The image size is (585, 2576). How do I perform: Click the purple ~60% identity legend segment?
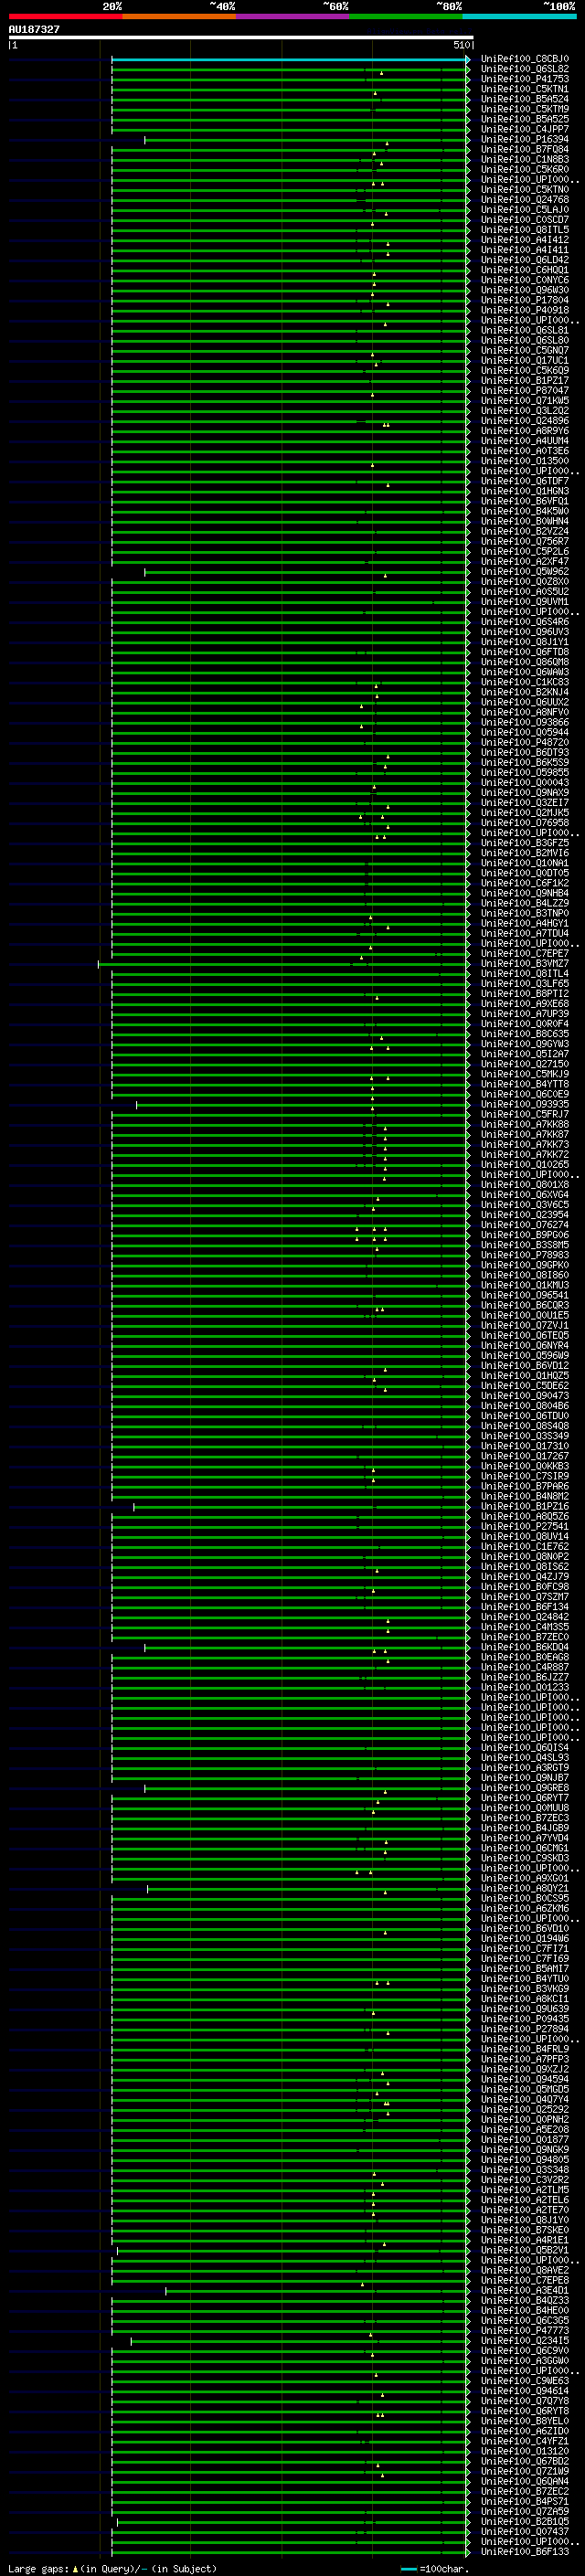coord(293,16)
